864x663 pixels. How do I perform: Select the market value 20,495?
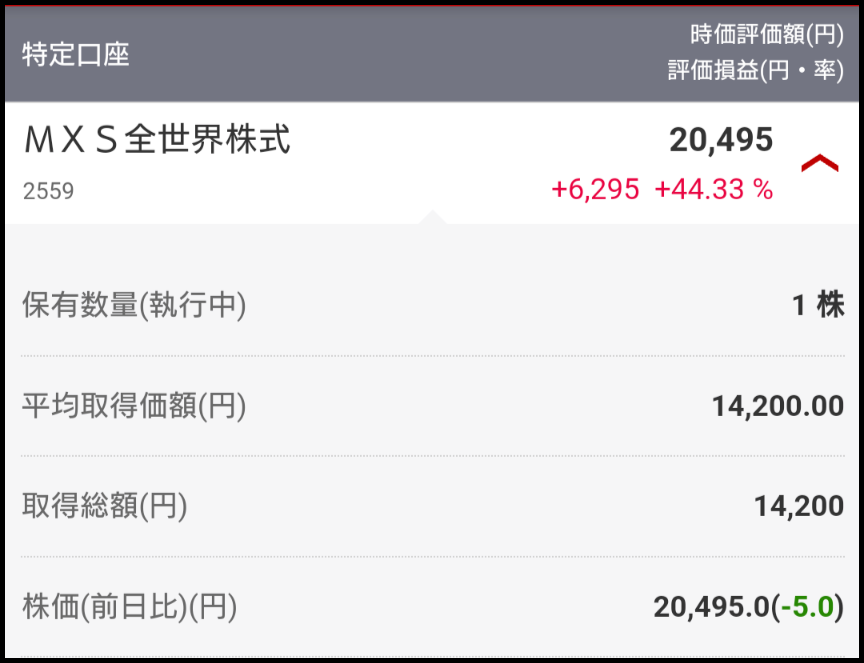pyautogui.click(x=721, y=141)
